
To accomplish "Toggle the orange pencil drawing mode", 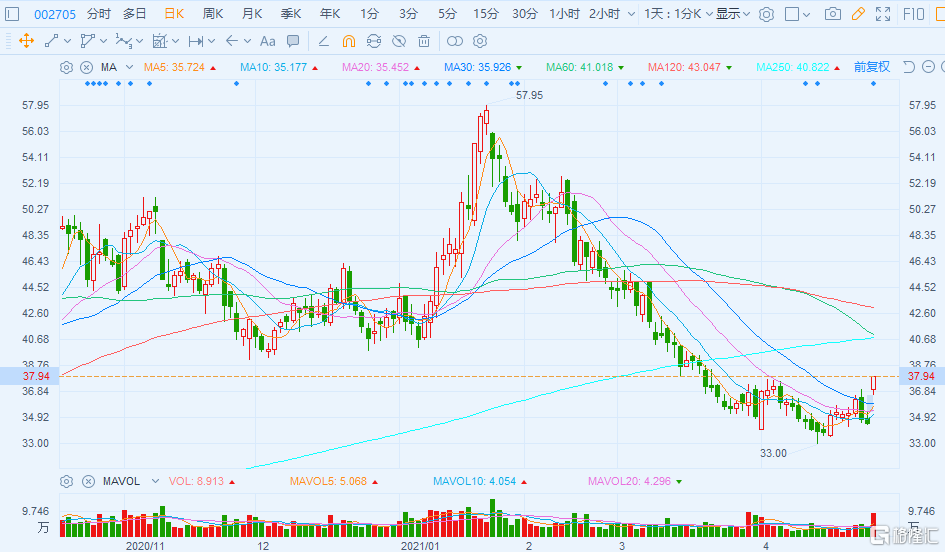I will 857,14.
